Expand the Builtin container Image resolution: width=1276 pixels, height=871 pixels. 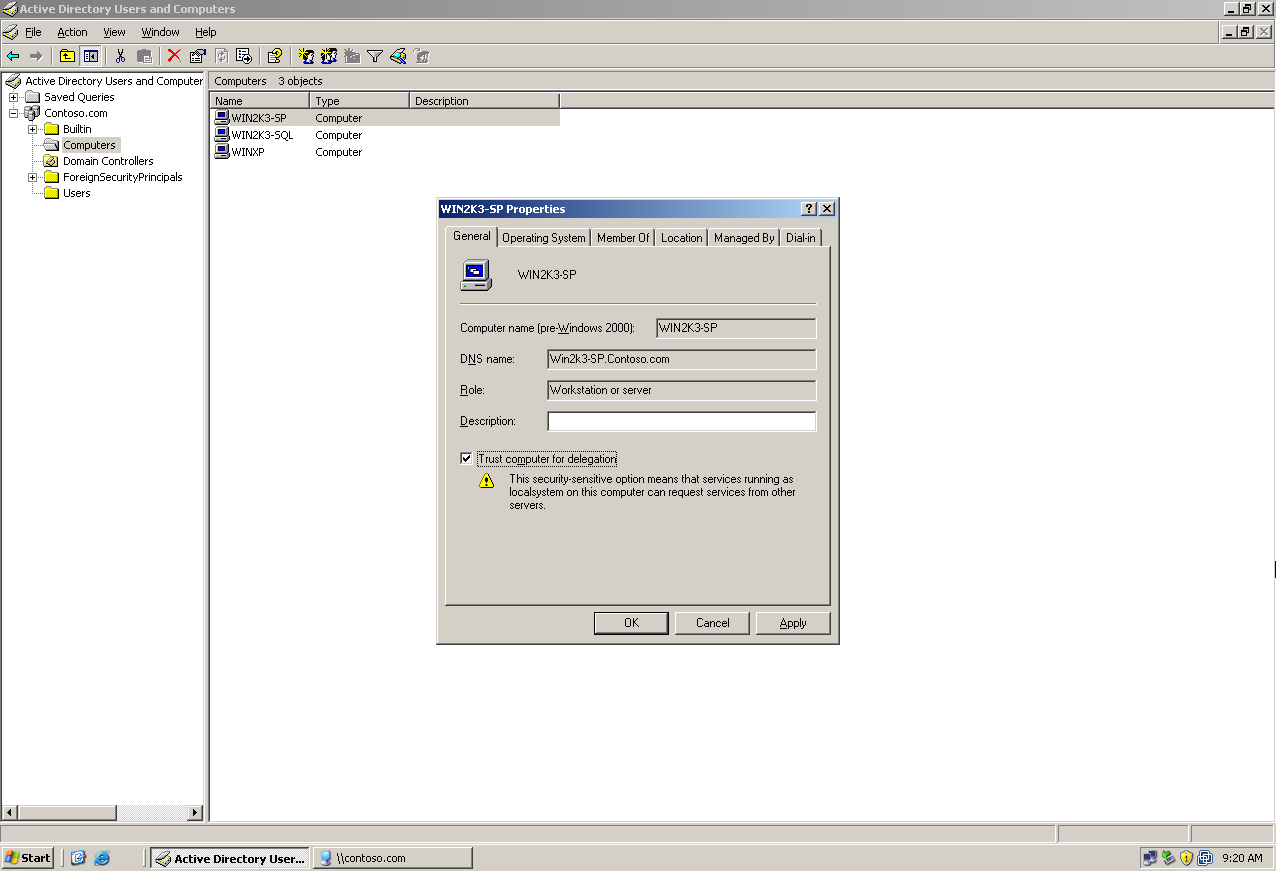tap(32, 129)
